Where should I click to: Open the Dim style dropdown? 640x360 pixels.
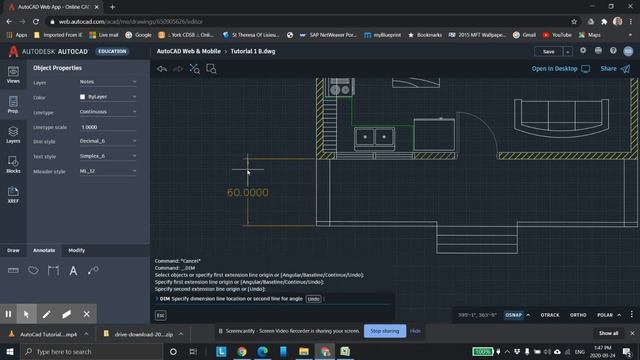pyautogui.click(x=108, y=141)
